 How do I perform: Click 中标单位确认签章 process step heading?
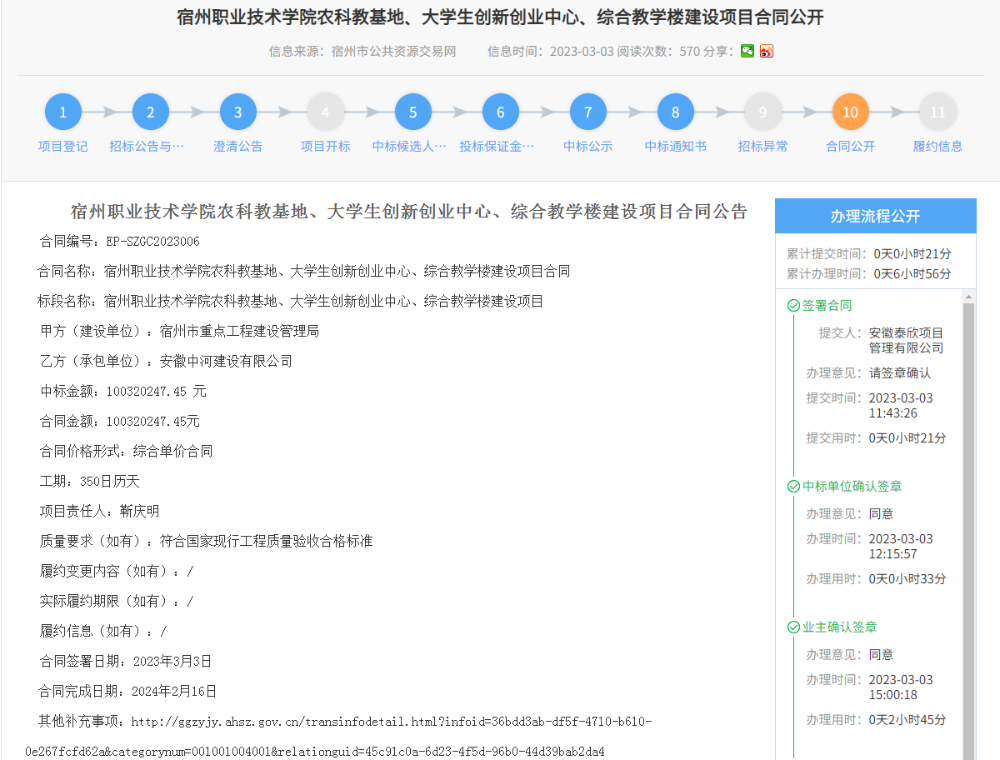[x=851, y=486]
